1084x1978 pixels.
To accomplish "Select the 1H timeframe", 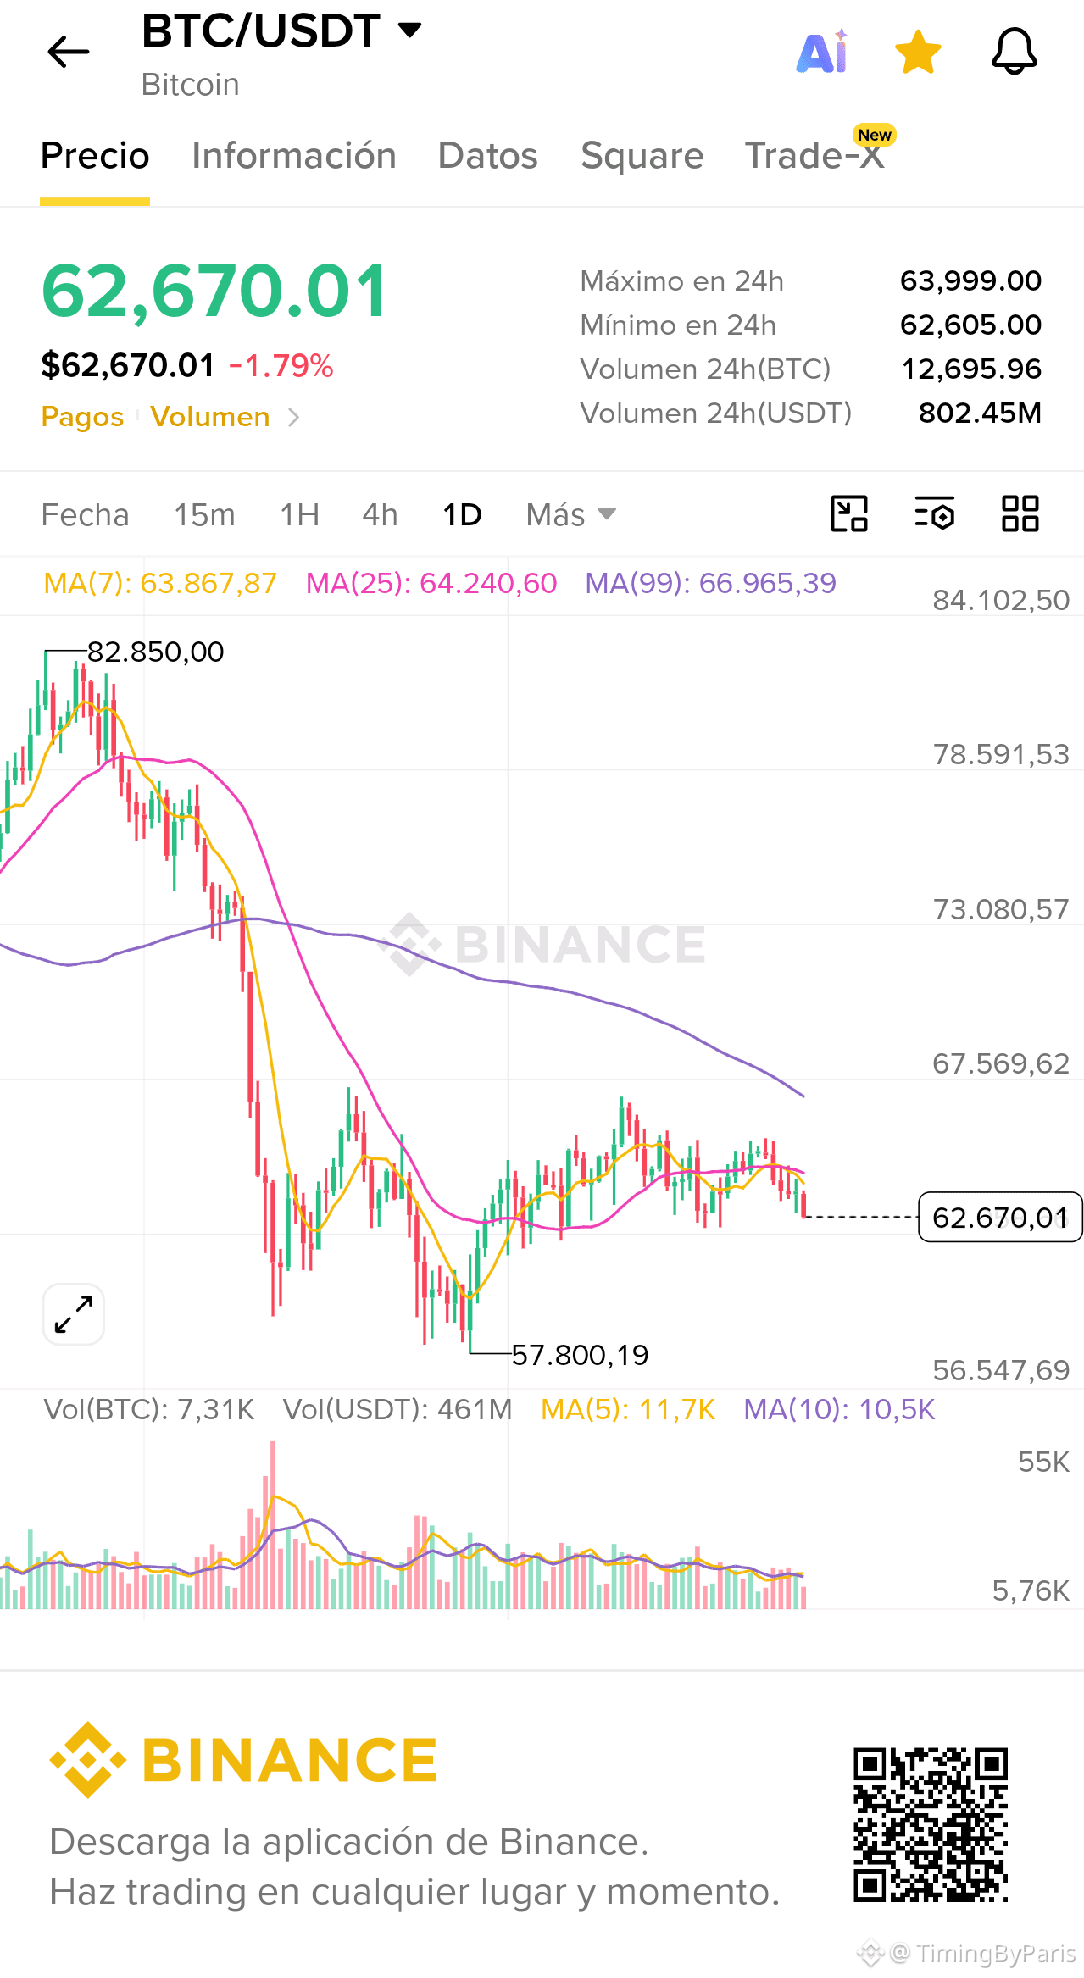I will (x=300, y=515).
